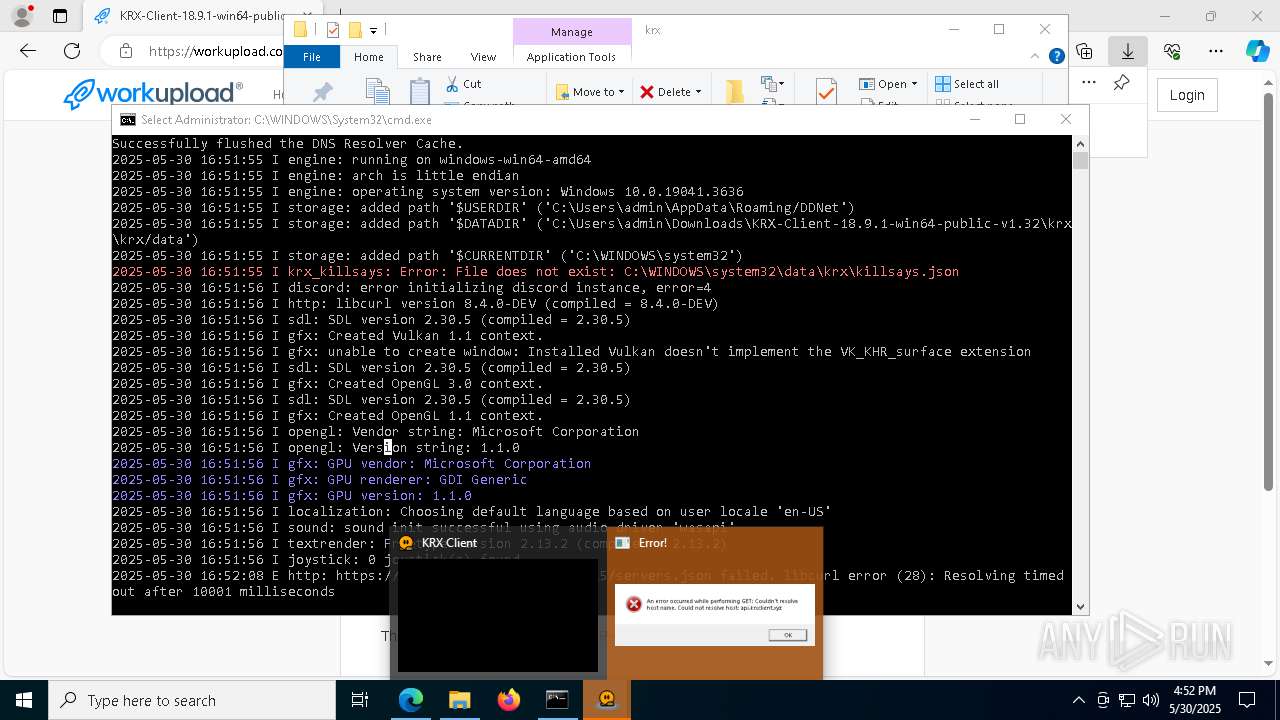Click Type here to search box
This screenshot has height=720, width=1280.
192,700
